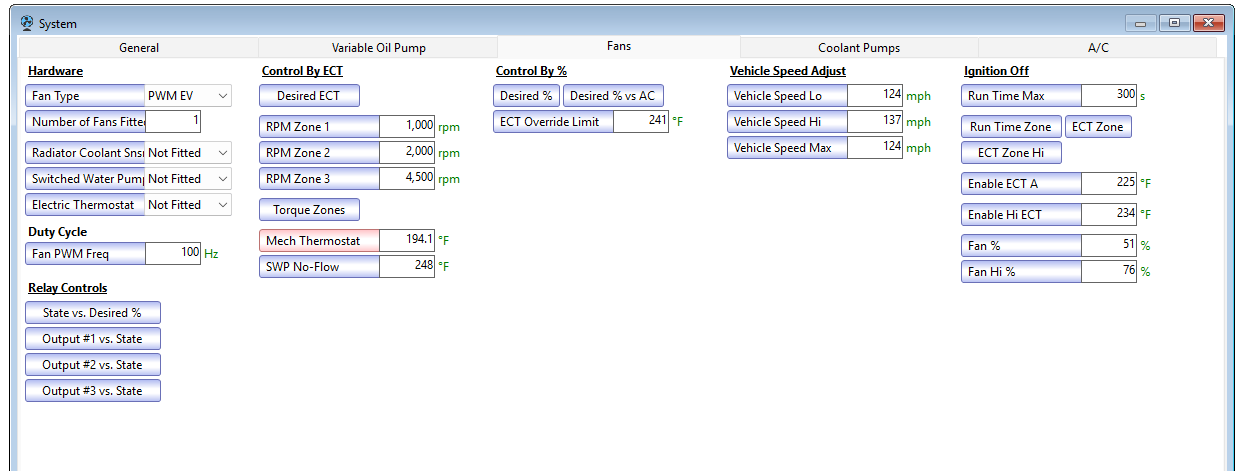Expand the Electric Thermostat dropdown
Screen dimensions: 1252x471
click(x=188, y=205)
